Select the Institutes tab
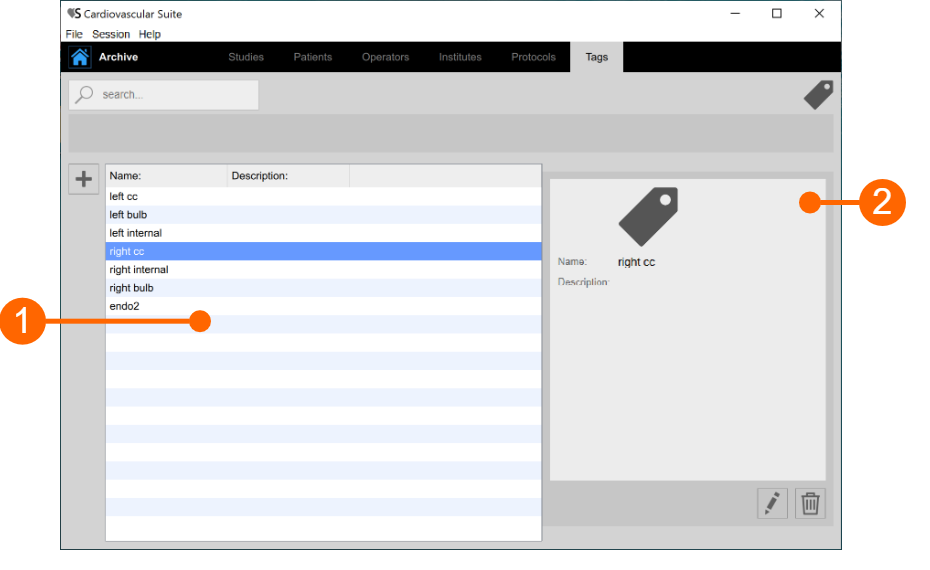 tap(460, 57)
